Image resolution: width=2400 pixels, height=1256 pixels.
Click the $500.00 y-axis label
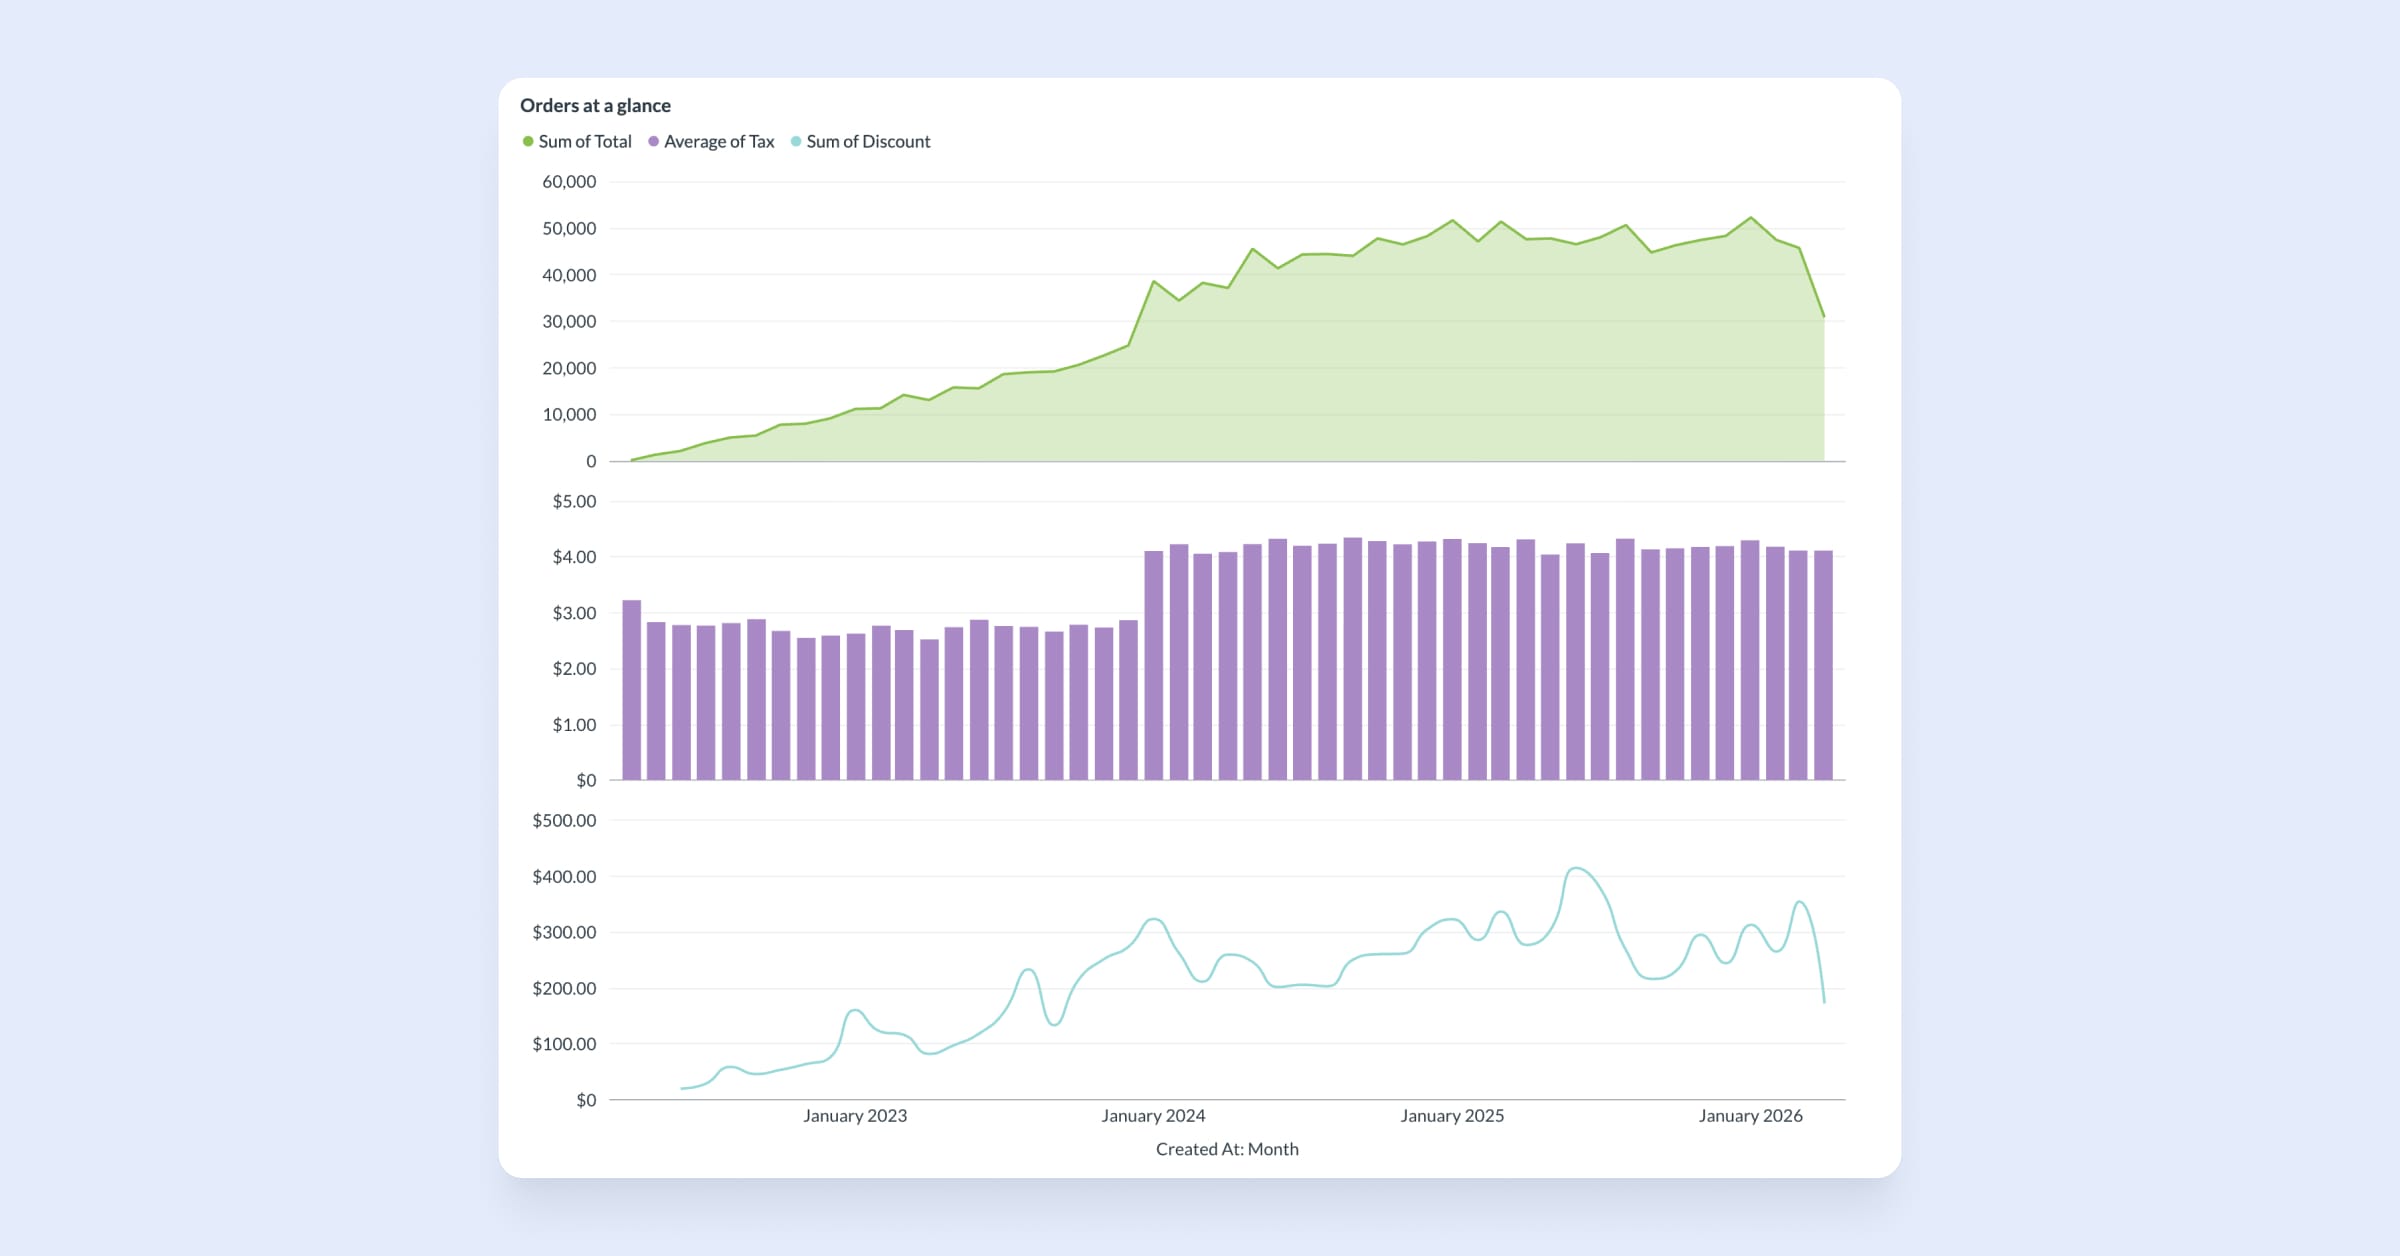click(564, 821)
